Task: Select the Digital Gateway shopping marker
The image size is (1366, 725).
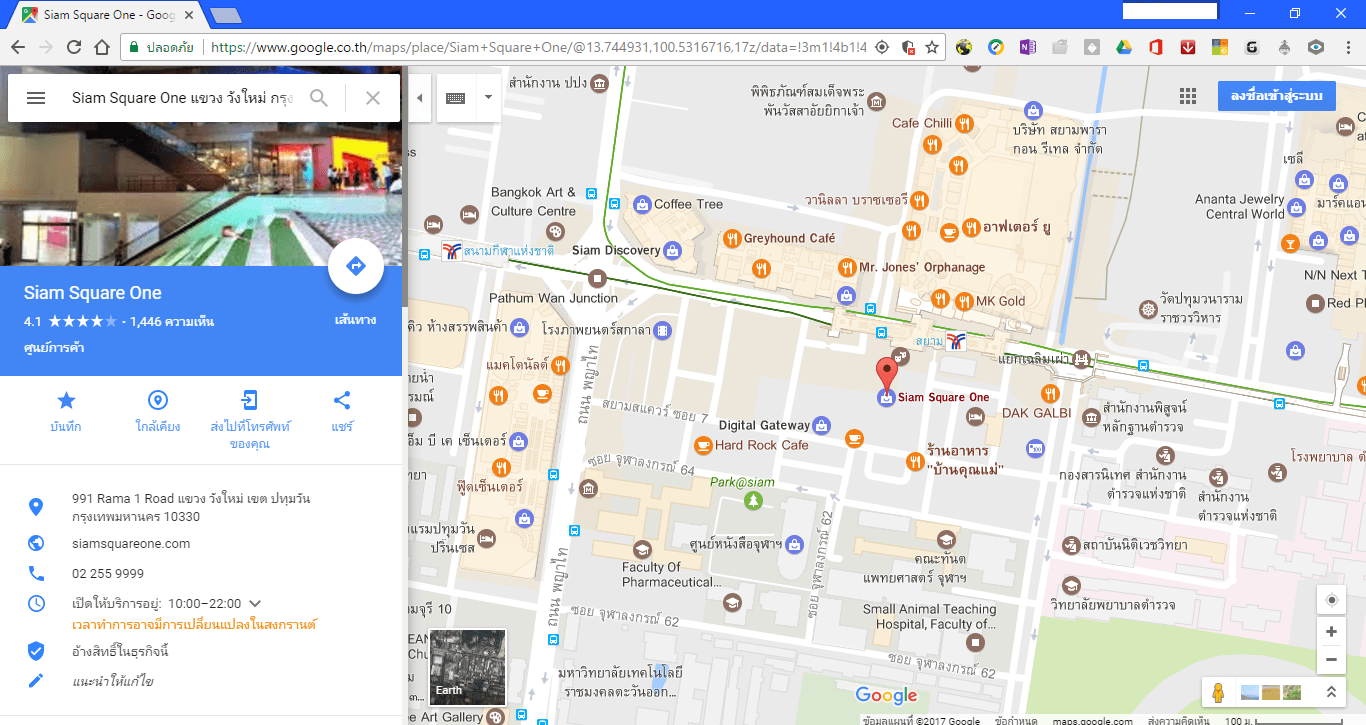Action: pos(821,426)
